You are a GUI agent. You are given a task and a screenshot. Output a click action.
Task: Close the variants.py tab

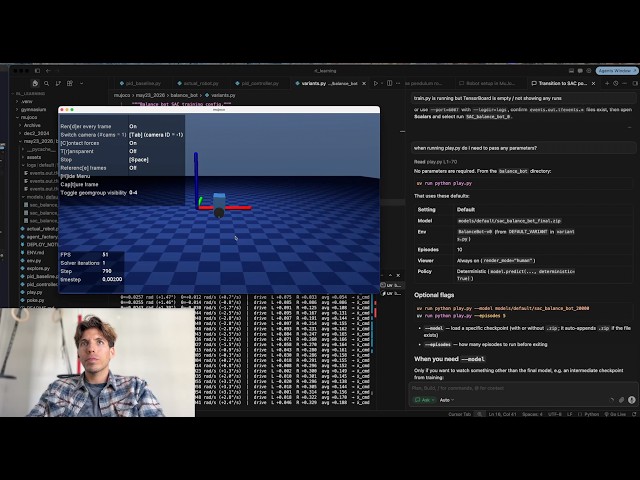[x=364, y=83]
